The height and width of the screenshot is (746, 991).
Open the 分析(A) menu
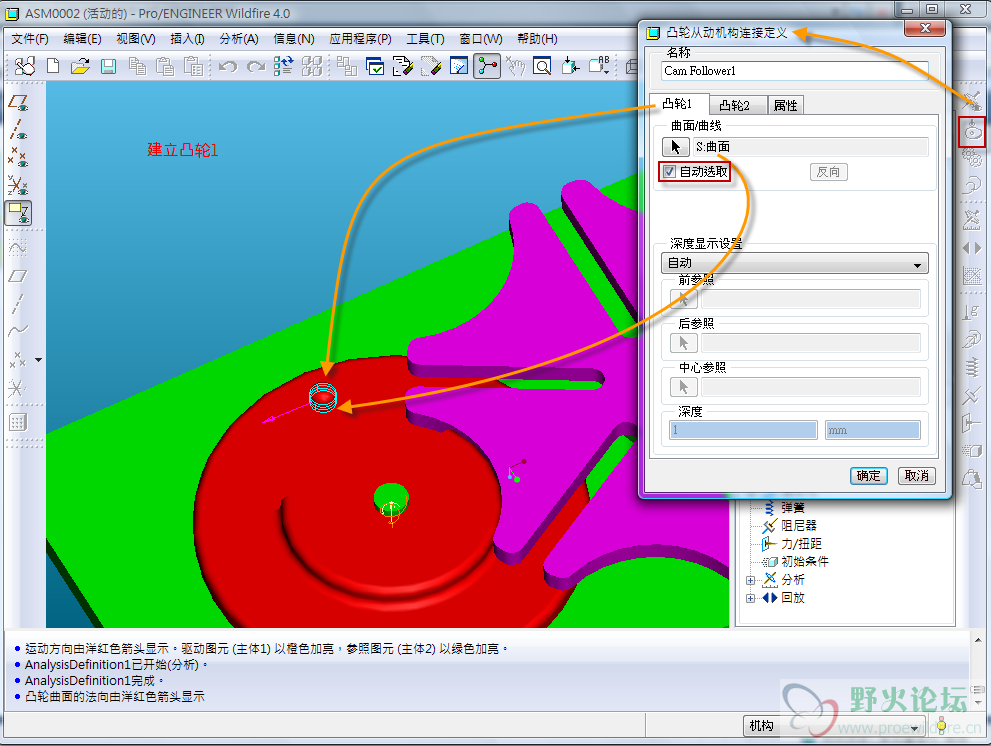238,39
